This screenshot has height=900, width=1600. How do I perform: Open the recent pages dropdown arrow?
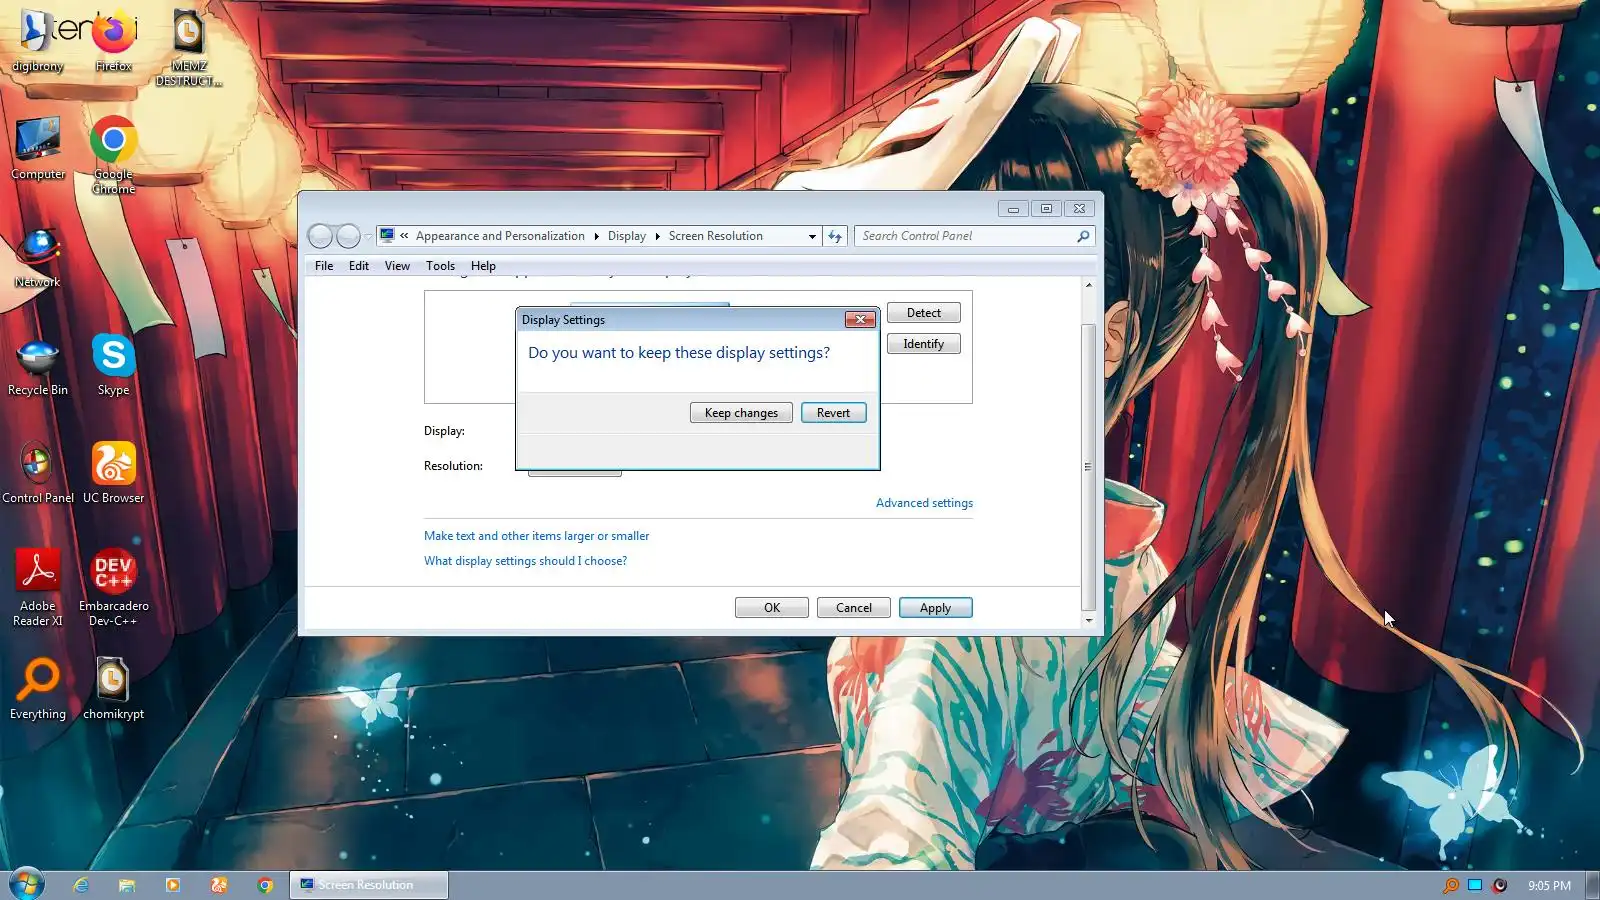click(x=368, y=236)
